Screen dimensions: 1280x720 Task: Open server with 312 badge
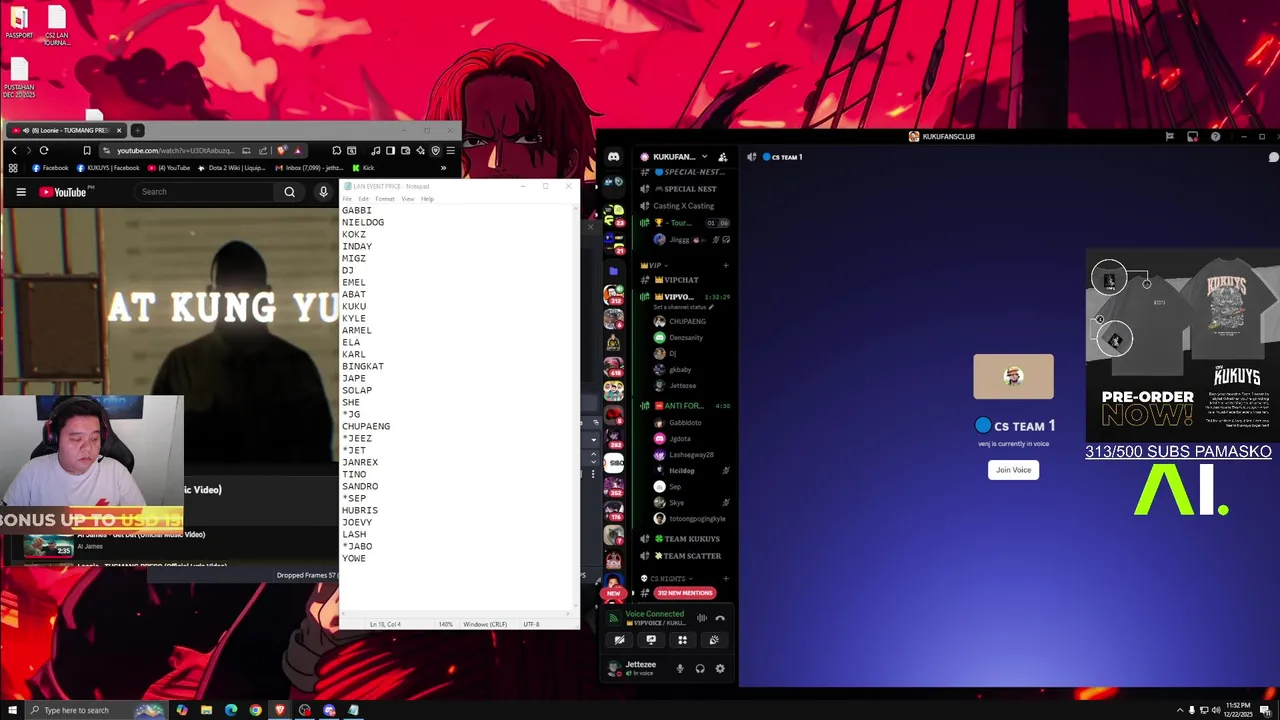[x=613, y=295]
